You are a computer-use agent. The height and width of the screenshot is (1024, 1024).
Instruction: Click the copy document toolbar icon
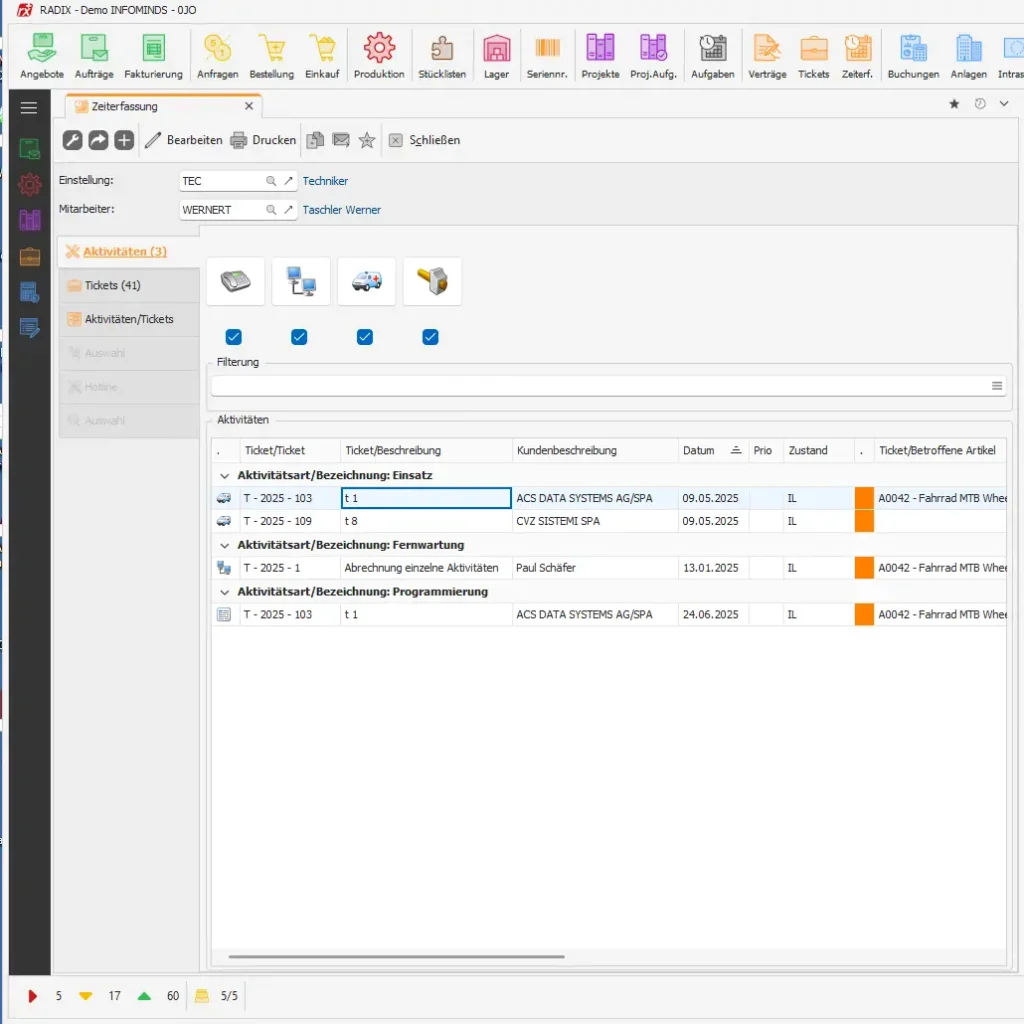(x=315, y=140)
